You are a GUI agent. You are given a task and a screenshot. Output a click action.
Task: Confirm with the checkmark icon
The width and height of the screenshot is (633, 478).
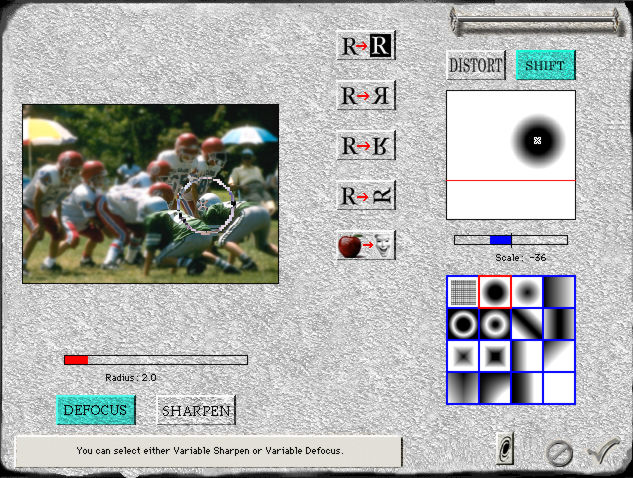602,451
